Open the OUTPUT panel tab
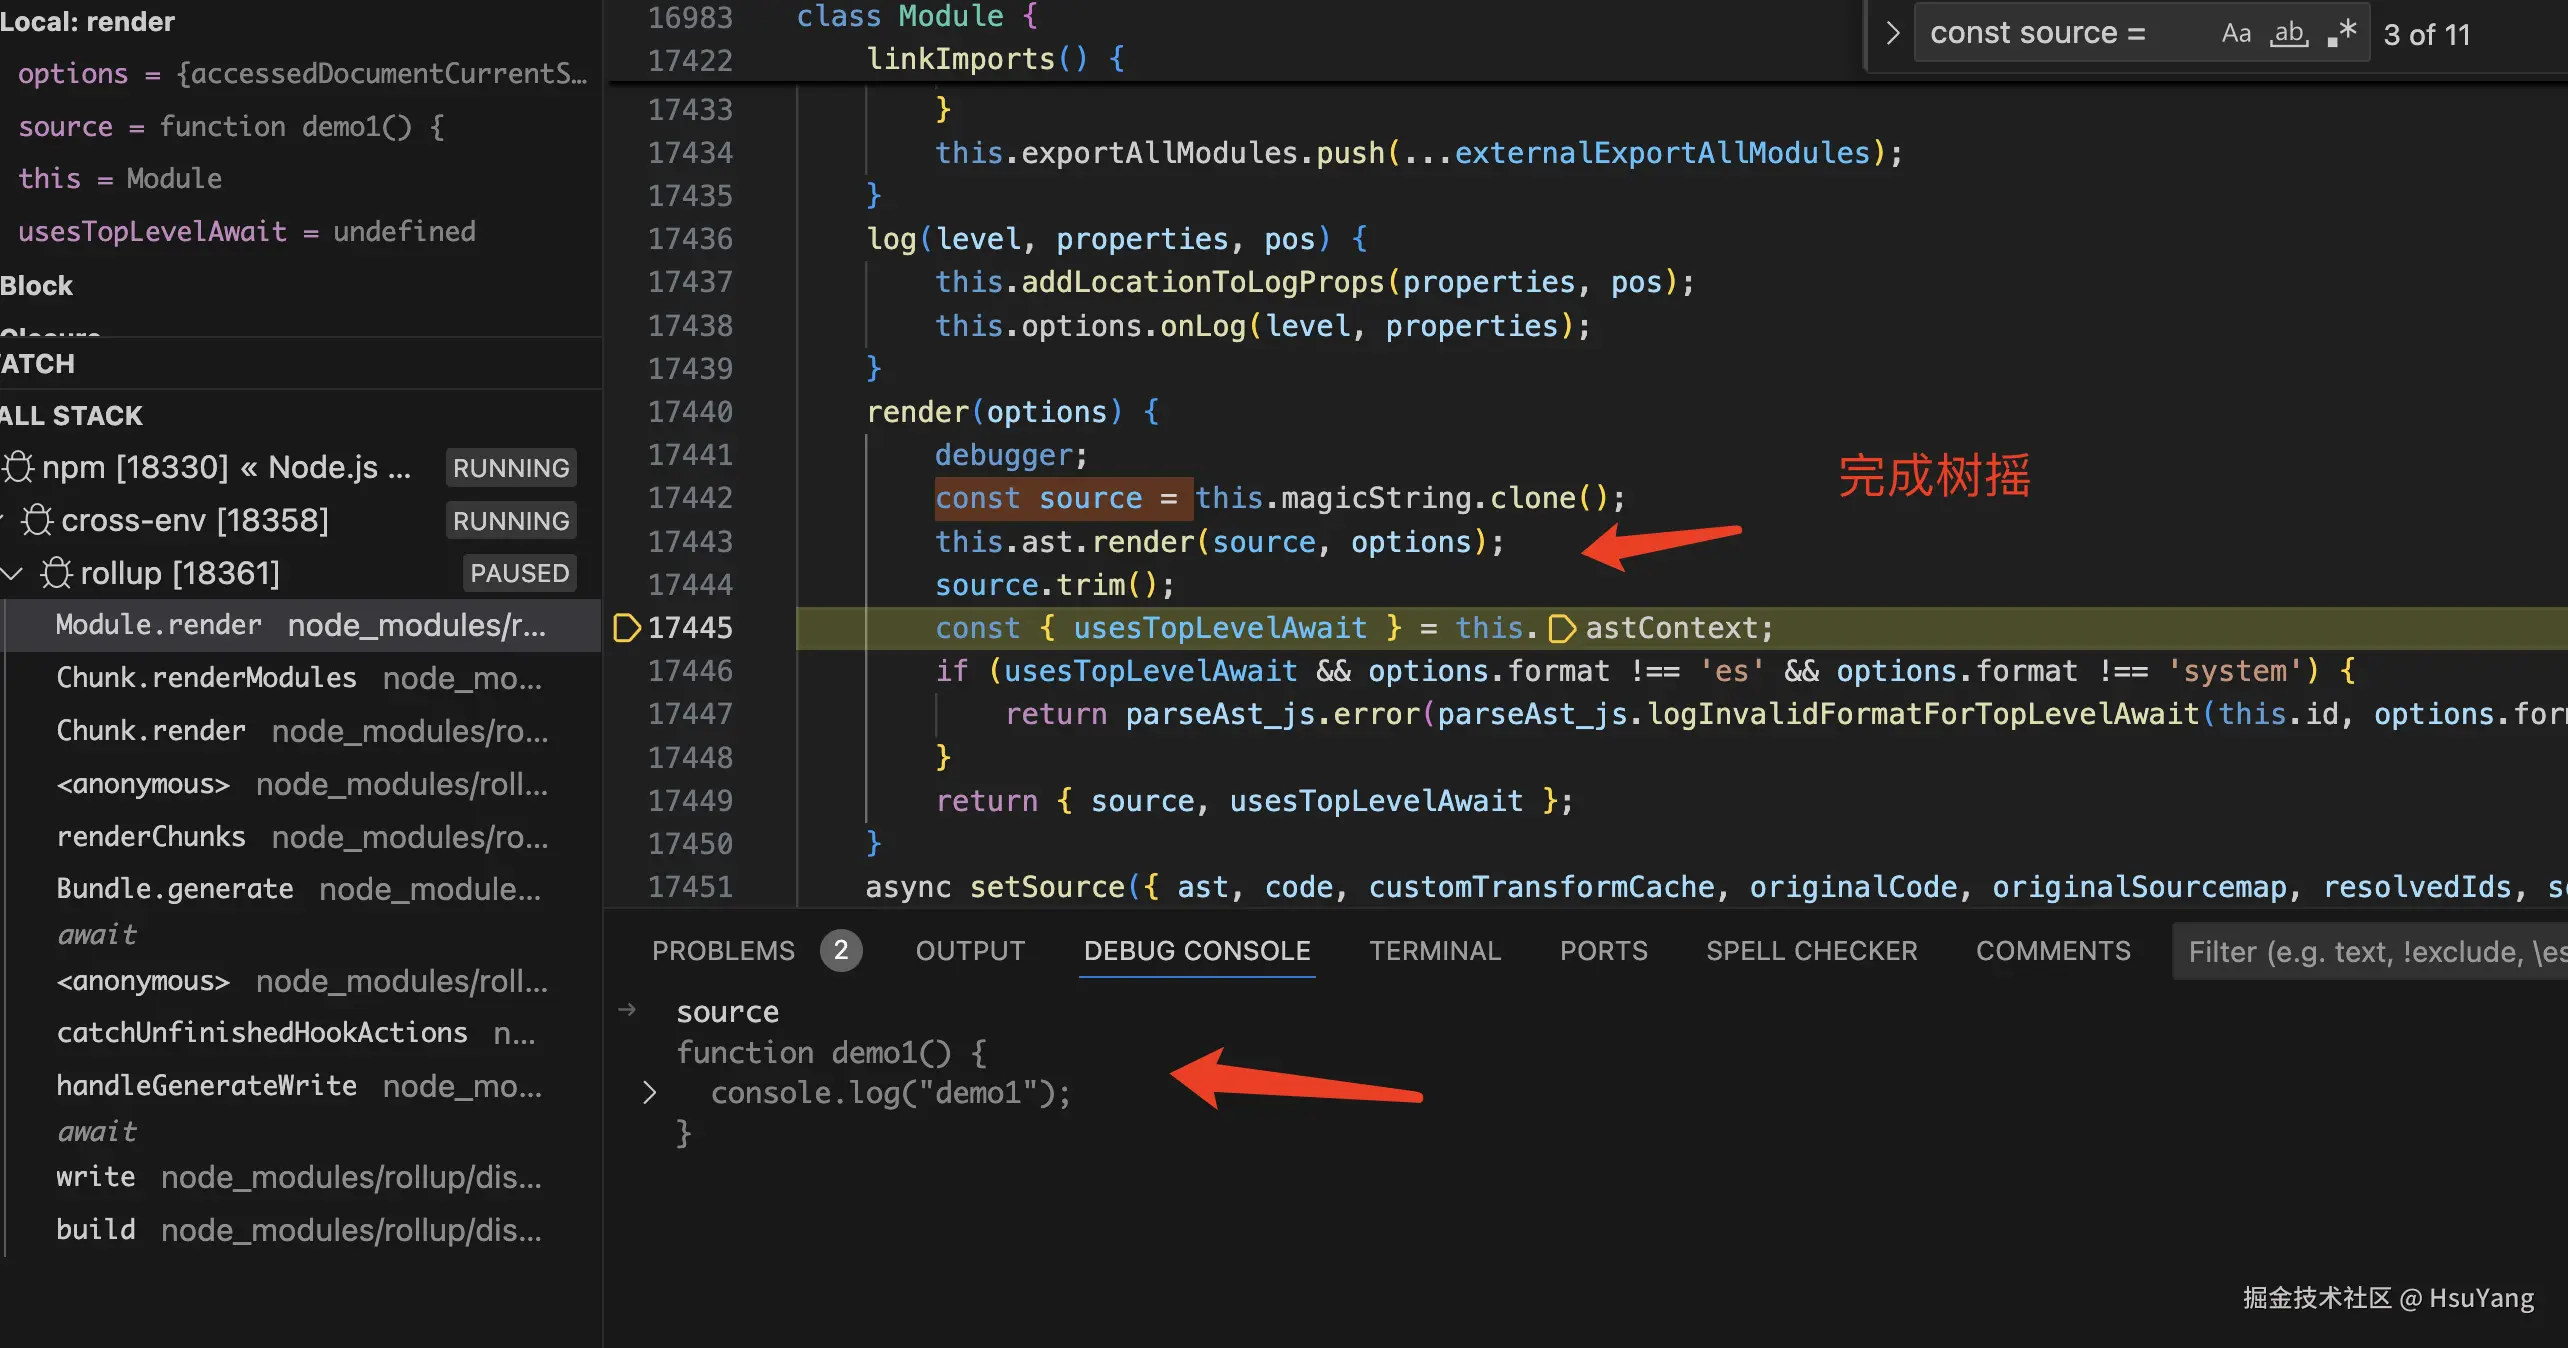This screenshot has height=1348, width=2568. click(970, 950)
